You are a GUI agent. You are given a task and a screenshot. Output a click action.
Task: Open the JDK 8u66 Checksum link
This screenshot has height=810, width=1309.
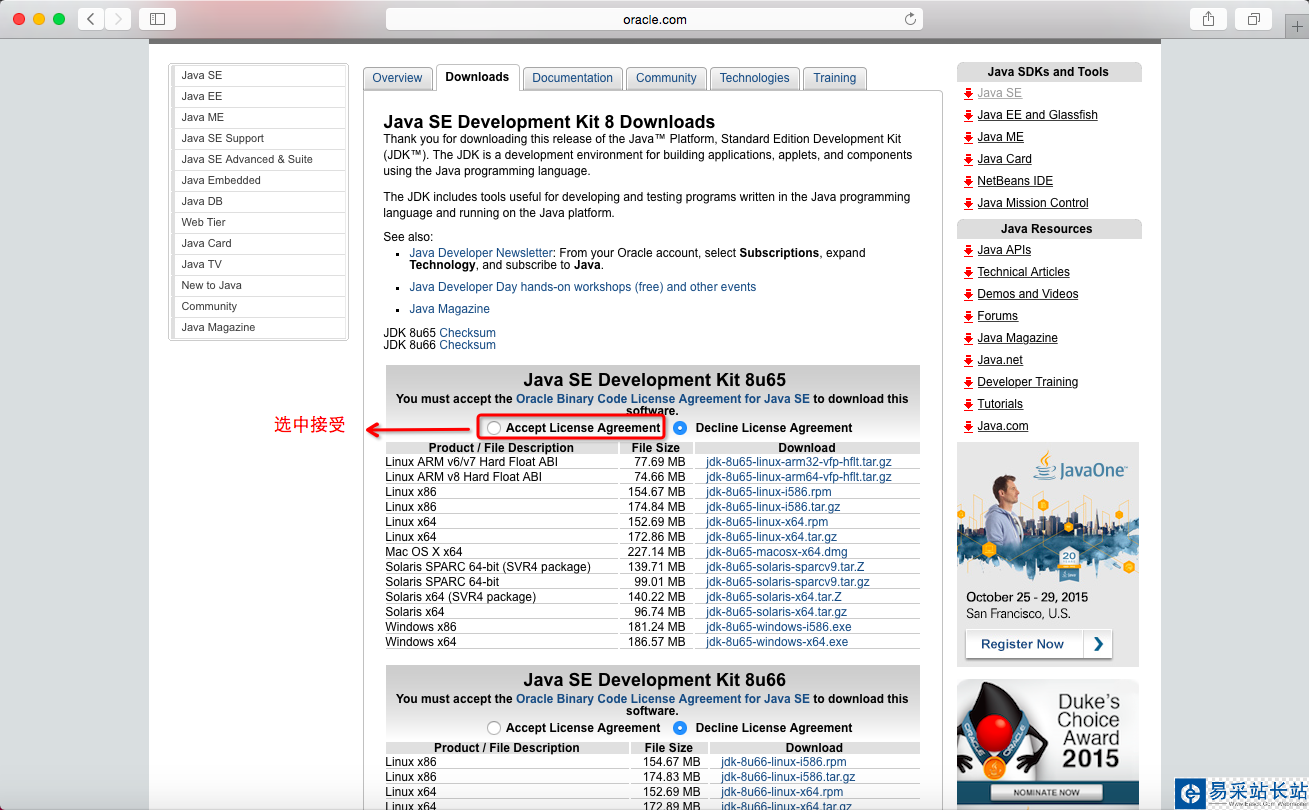(467, 345)
